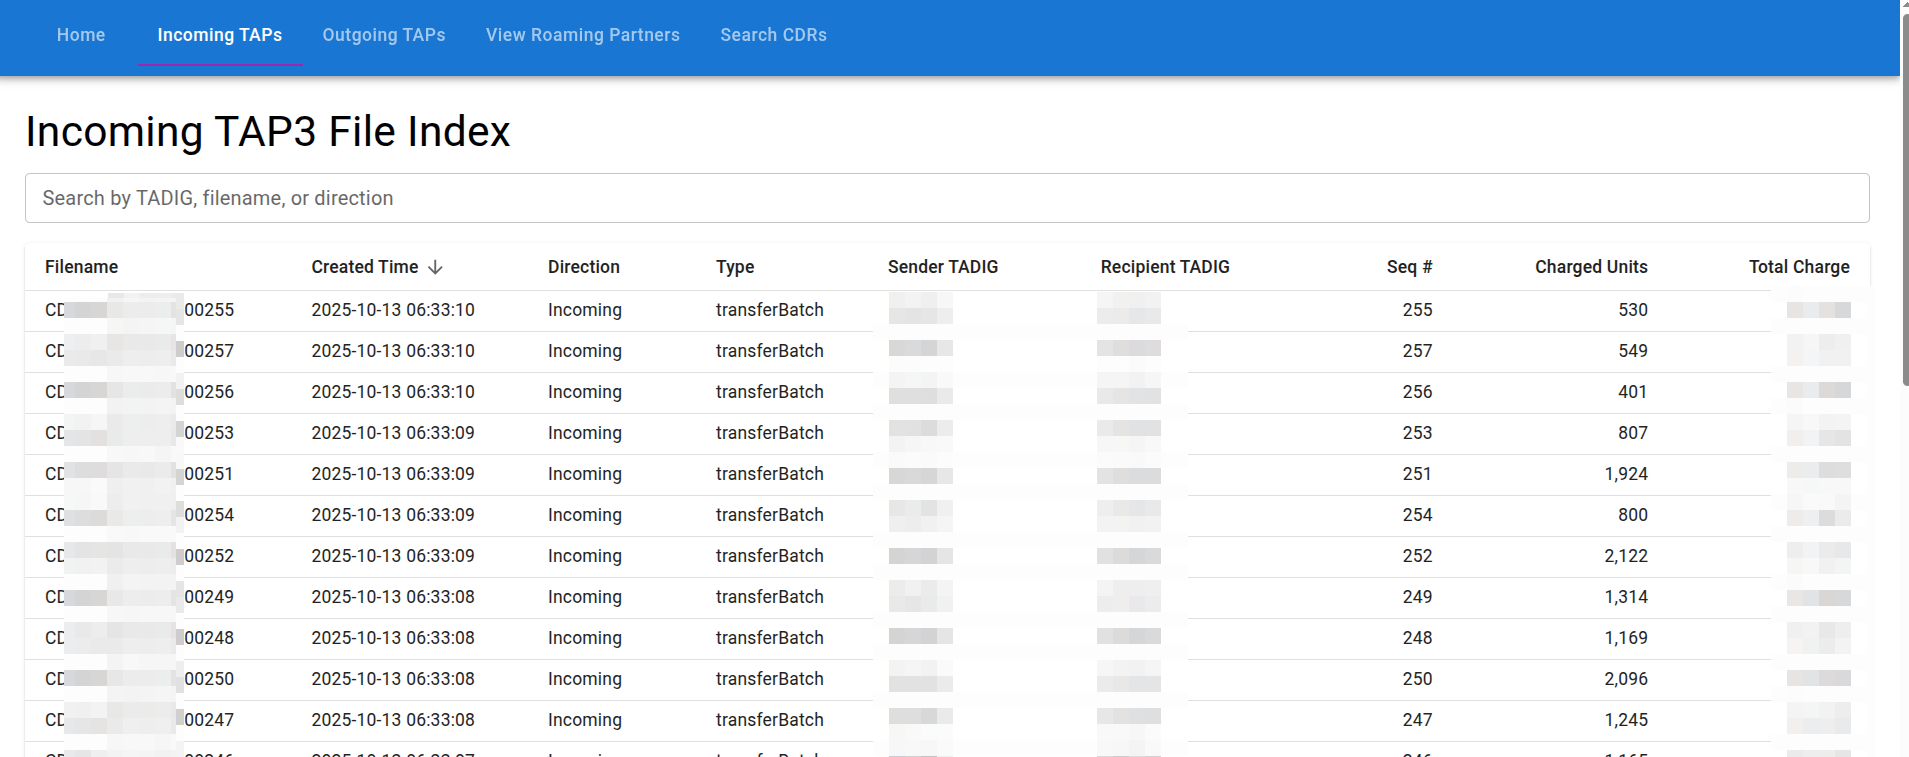Click the sort arrow beside Created Time
Screen dimensions: 1909x757
click(435, 267)
